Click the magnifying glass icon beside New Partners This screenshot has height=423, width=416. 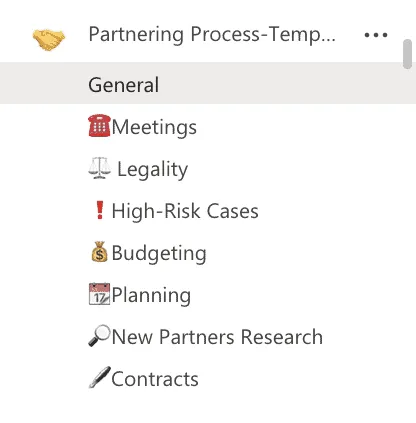point(99,336)
